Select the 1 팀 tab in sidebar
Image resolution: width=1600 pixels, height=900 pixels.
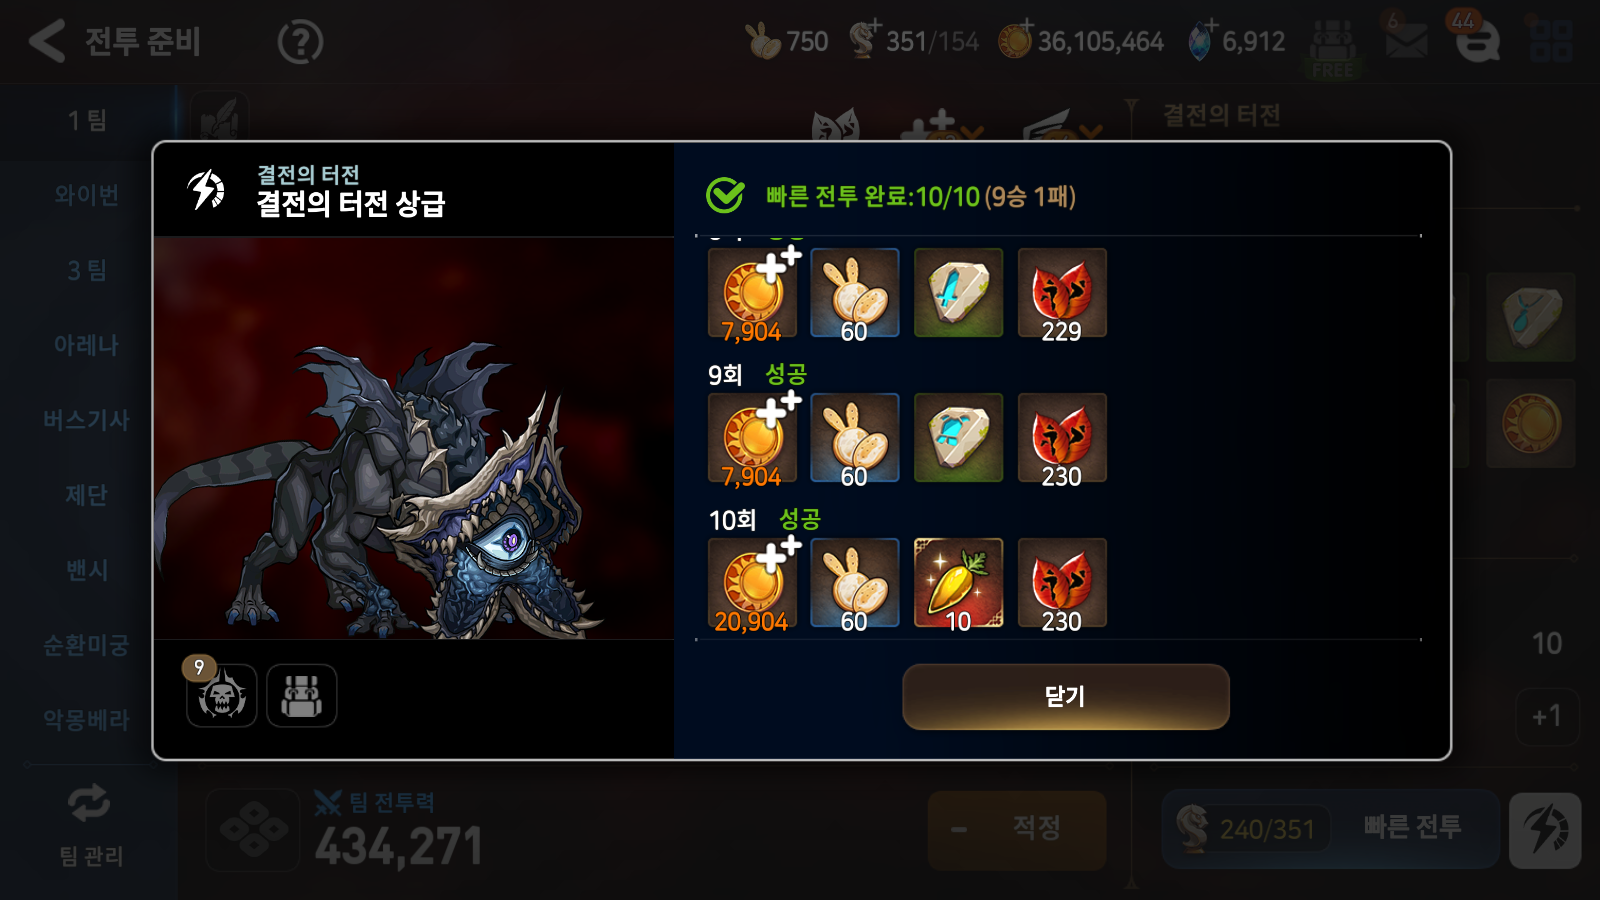(87, 121)
